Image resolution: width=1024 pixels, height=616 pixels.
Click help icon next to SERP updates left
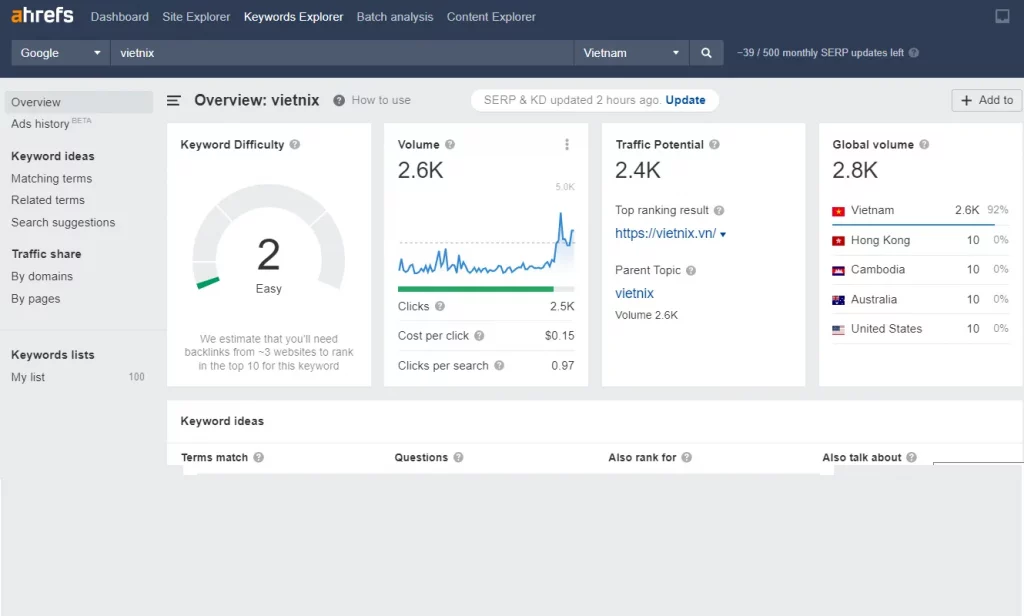click(914, 53)
